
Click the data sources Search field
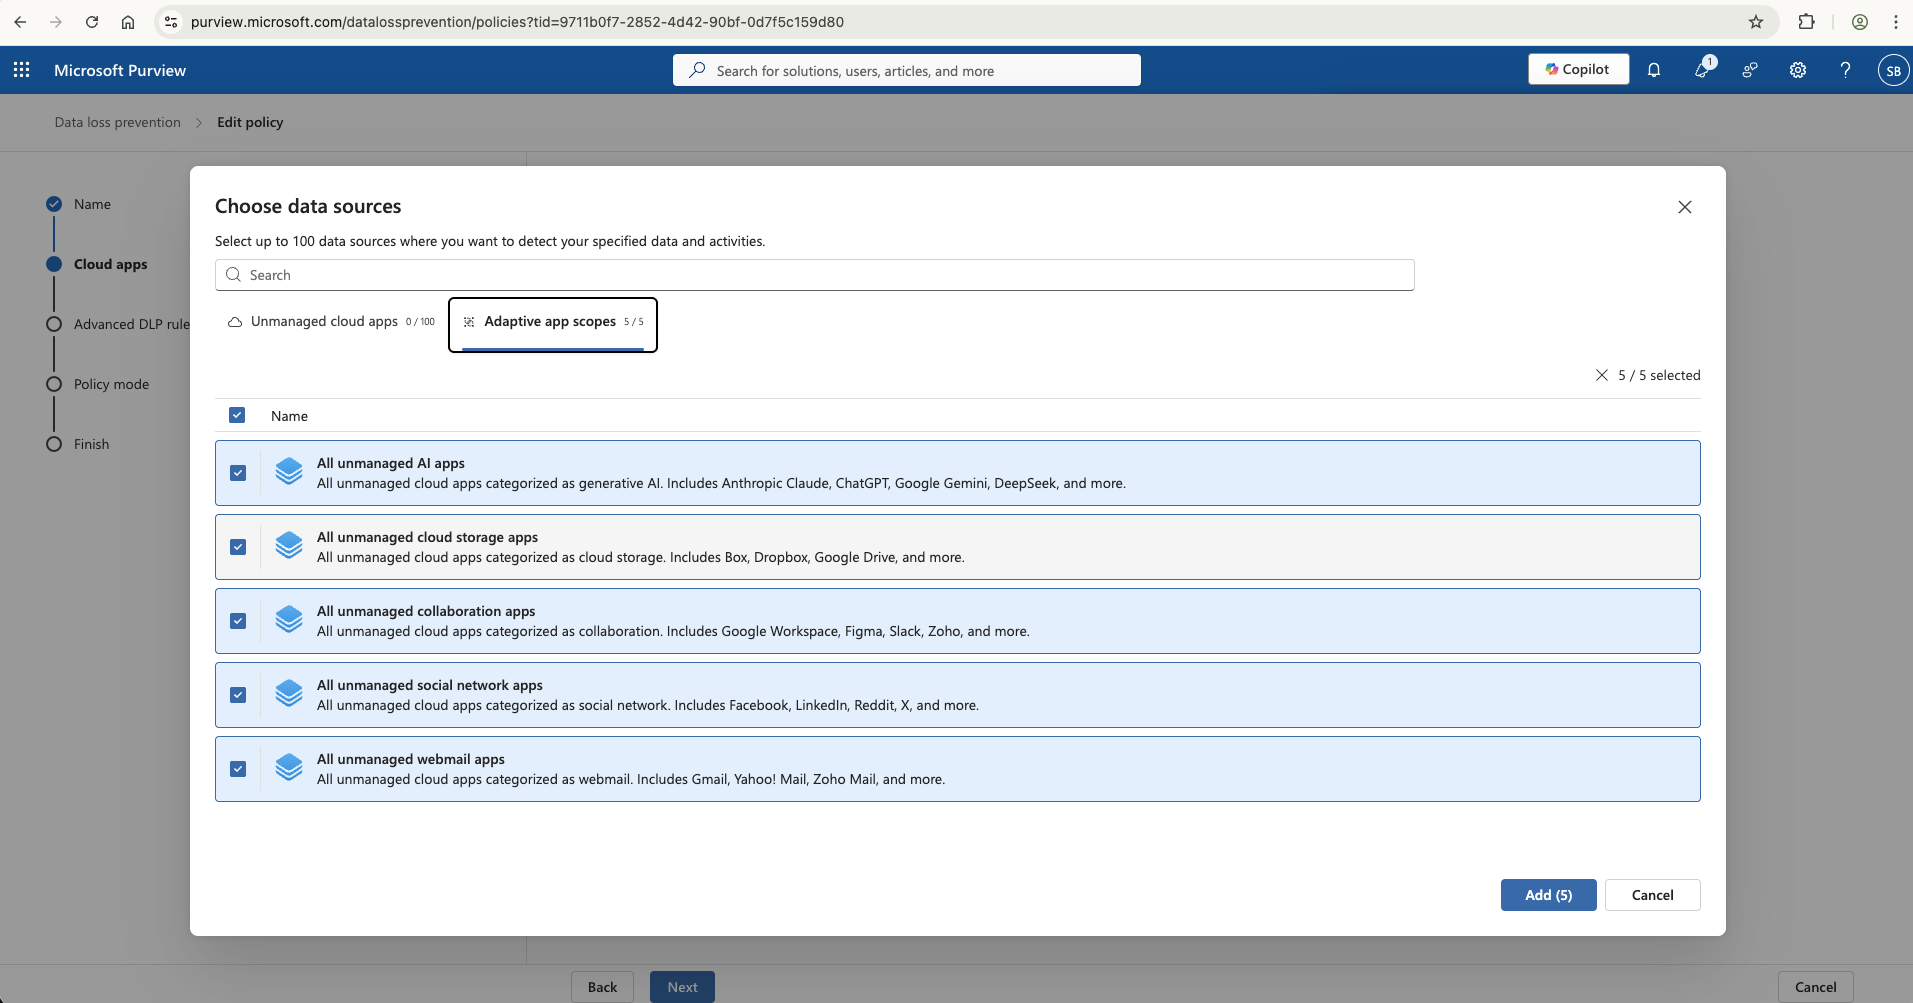[814, 275]
